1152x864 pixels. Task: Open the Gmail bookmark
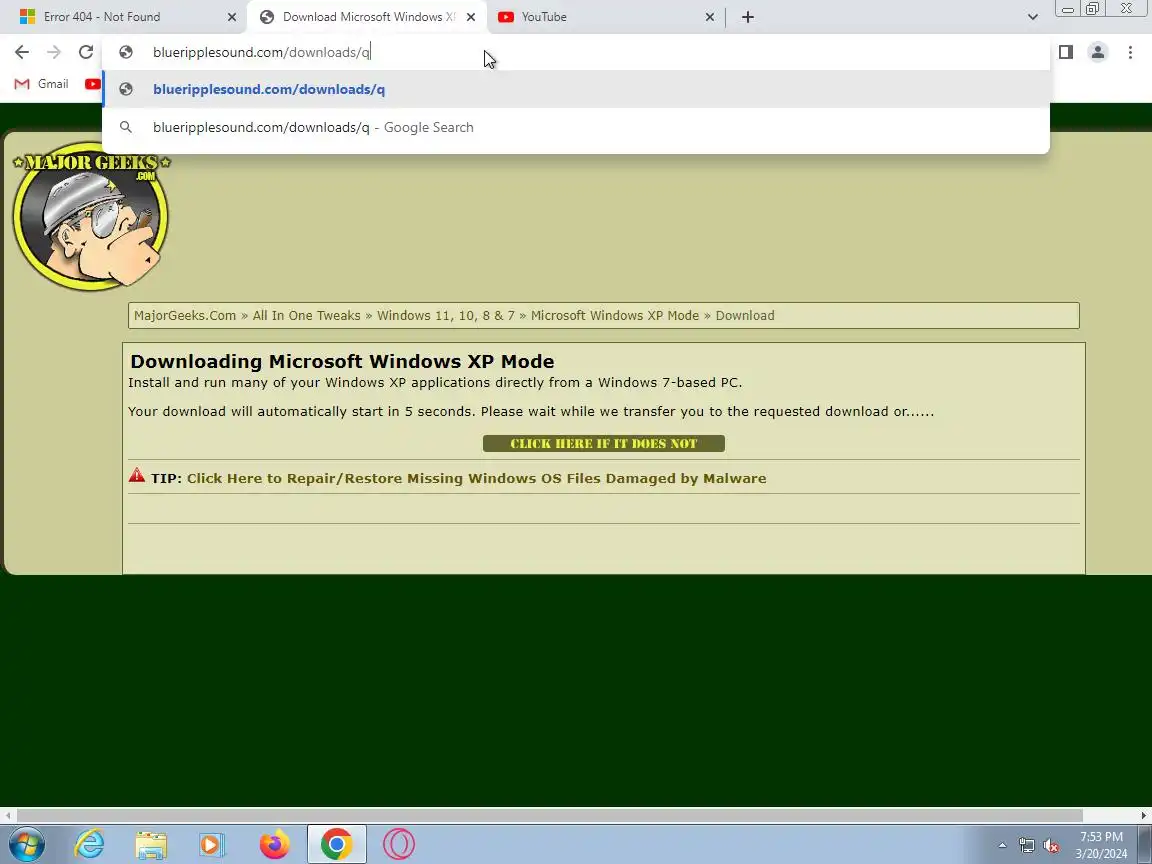[x=42, y=84]
